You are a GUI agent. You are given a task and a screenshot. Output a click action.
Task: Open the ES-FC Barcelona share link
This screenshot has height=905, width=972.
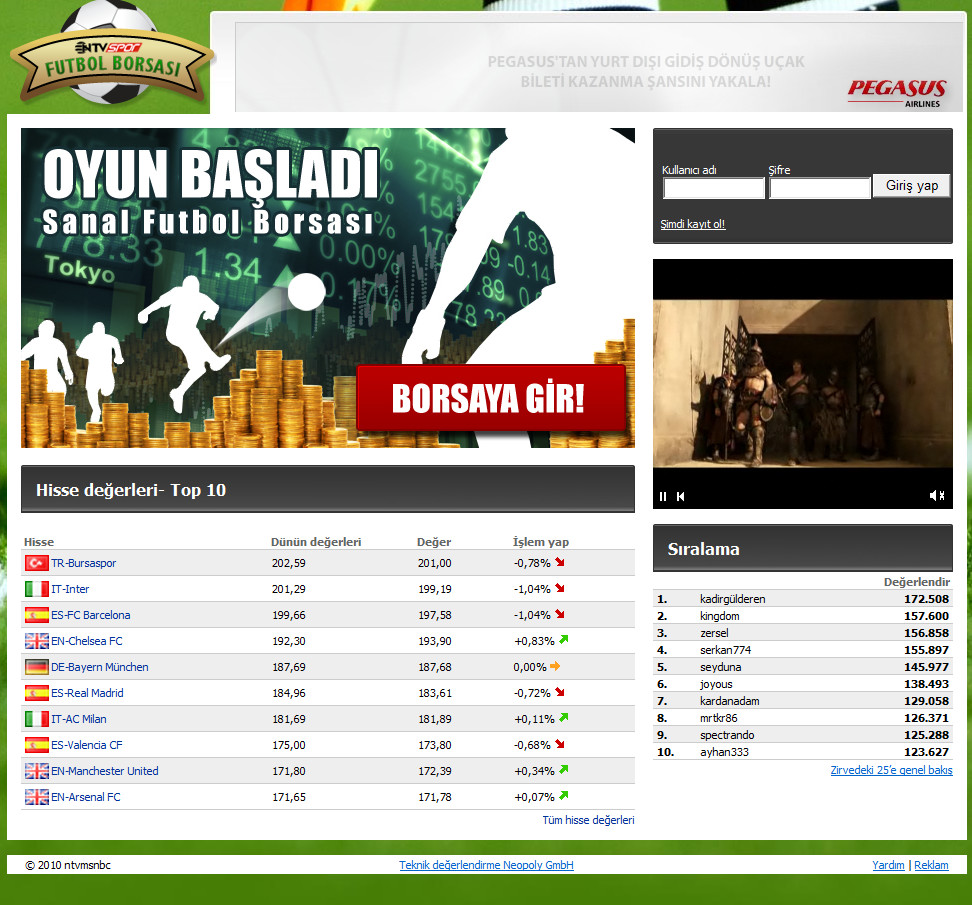pos(91,615)
